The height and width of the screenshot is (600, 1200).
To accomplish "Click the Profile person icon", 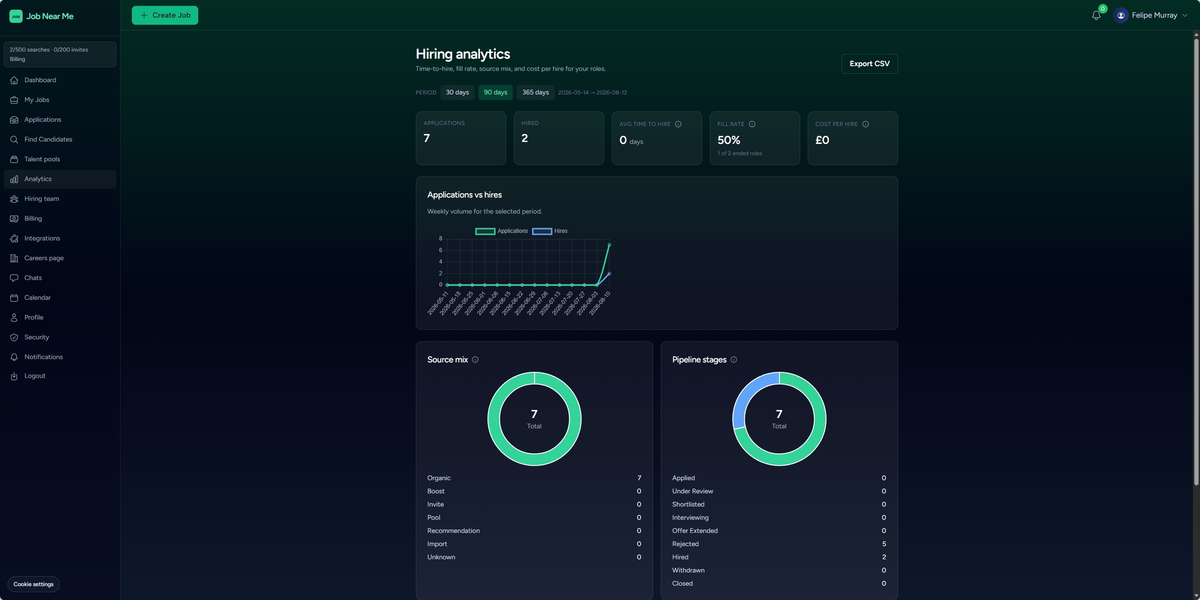I will (x=14, y=317).
